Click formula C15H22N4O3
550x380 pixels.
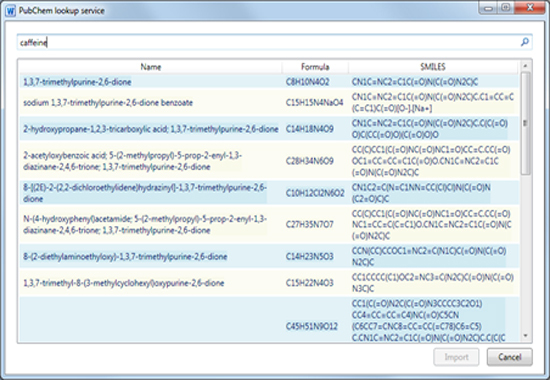pyautogui.click(x=309, y=283)
